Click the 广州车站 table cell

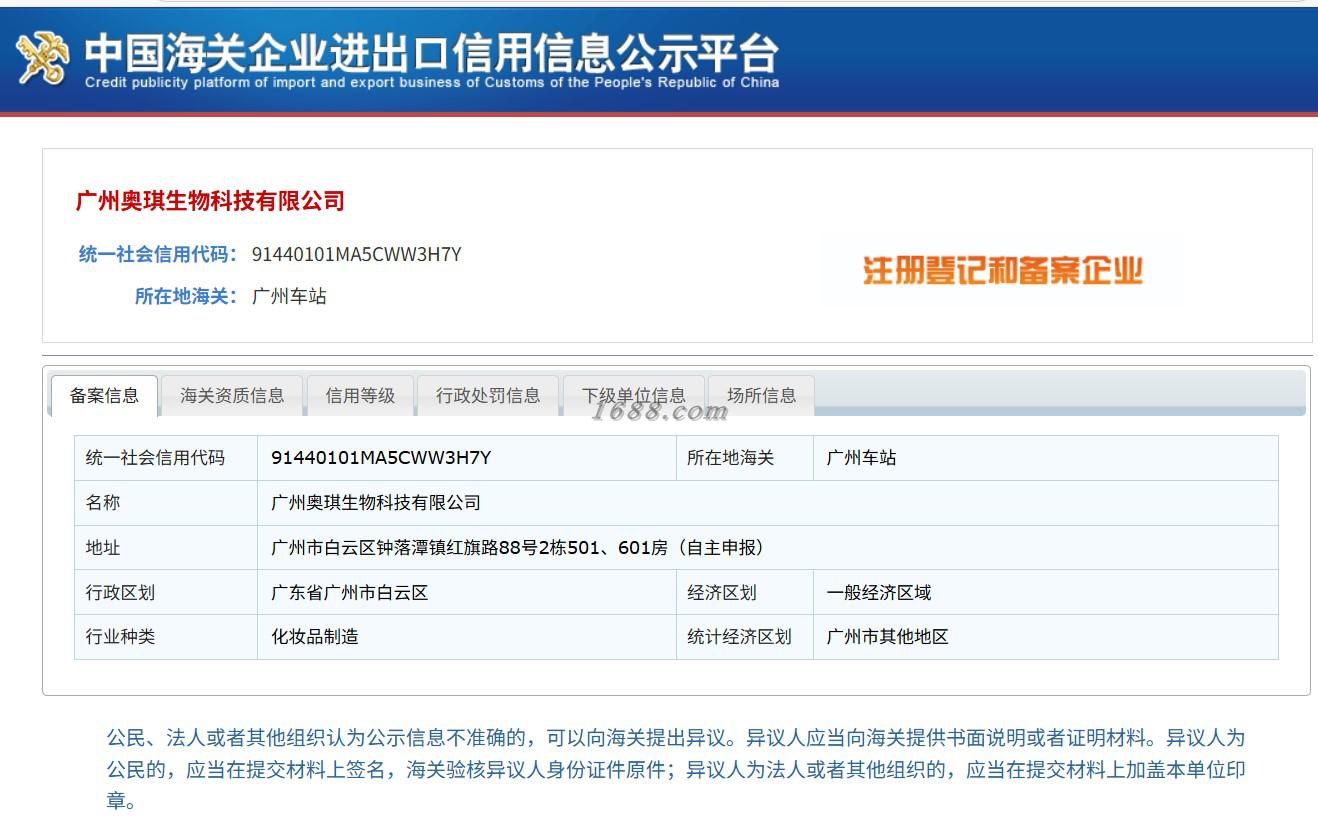point(1046,458)
